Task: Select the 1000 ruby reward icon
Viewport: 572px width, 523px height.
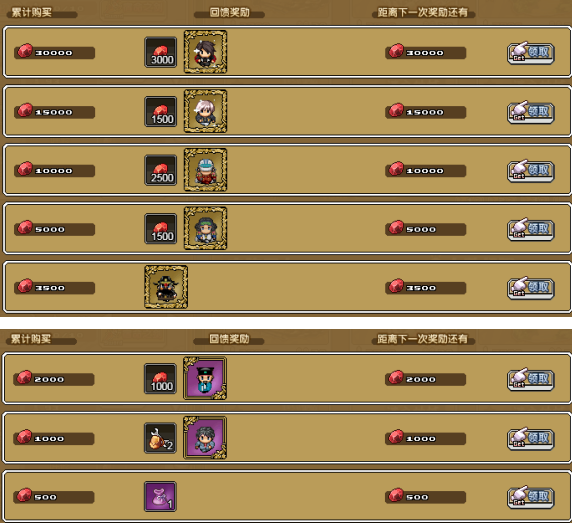Action: (x=161, y=379)
